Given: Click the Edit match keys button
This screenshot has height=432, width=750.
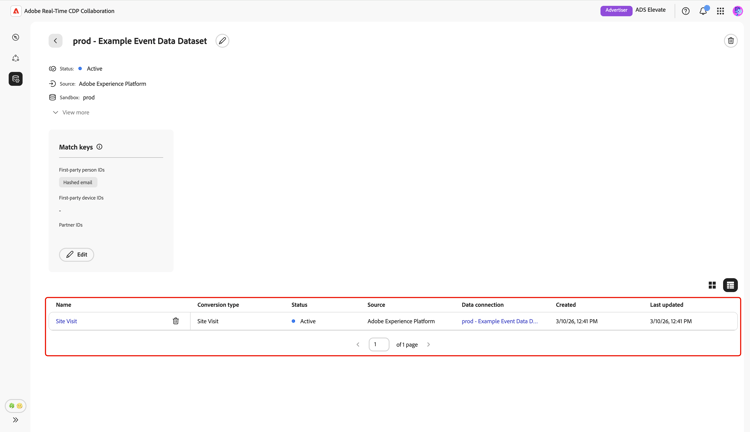Looking at the screenshot, I should pyautogui.click(x=77, y=255).
